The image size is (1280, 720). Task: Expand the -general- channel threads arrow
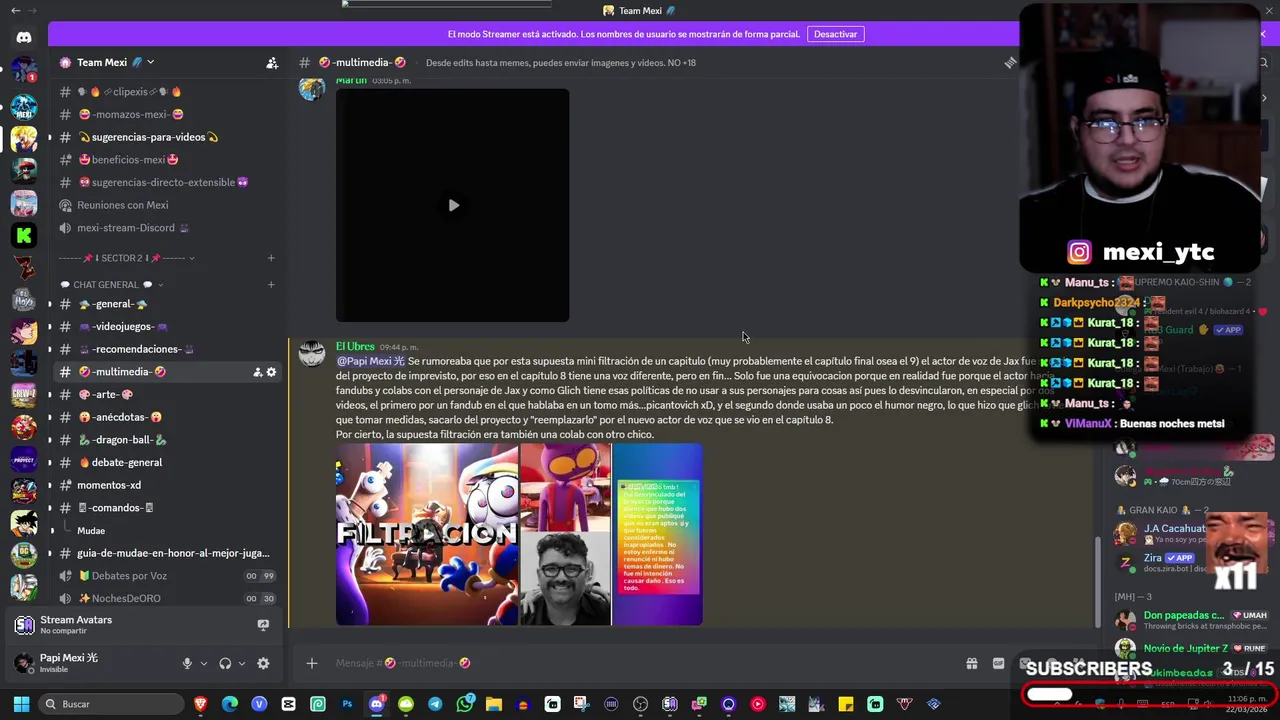[x=50, y=304]
